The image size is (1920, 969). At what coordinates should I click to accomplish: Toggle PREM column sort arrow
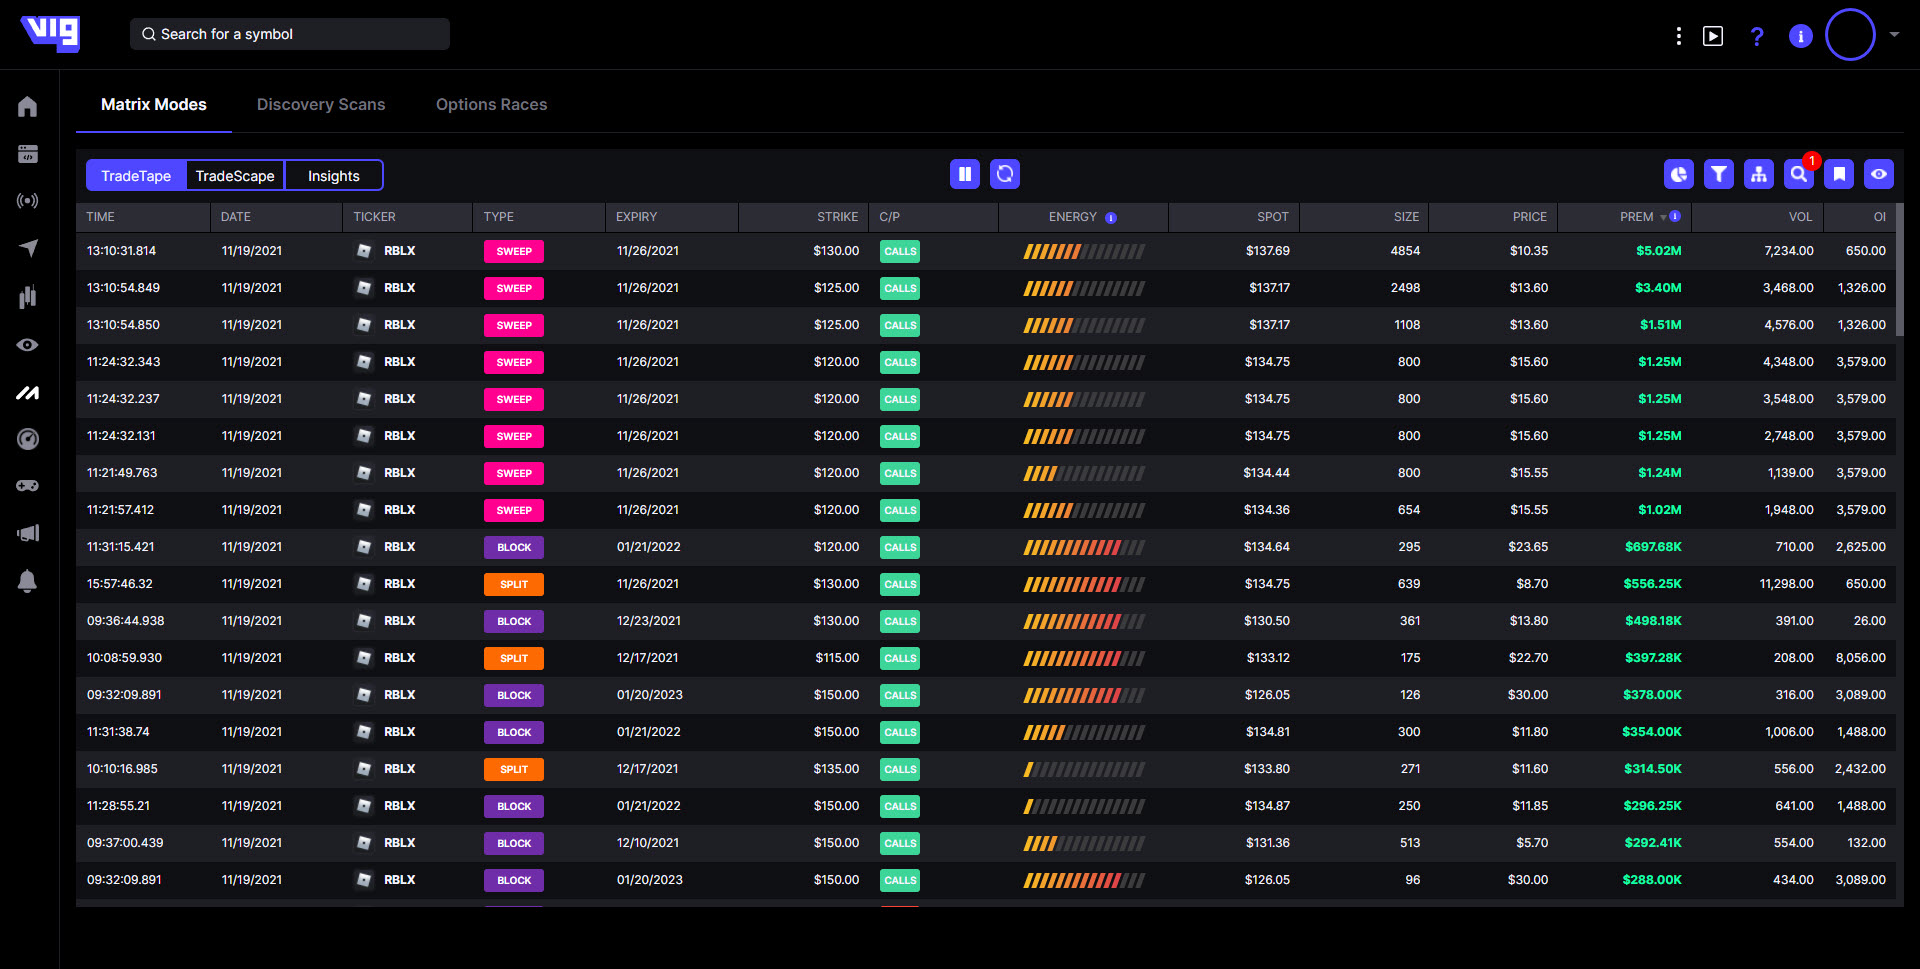[1664, 217]
